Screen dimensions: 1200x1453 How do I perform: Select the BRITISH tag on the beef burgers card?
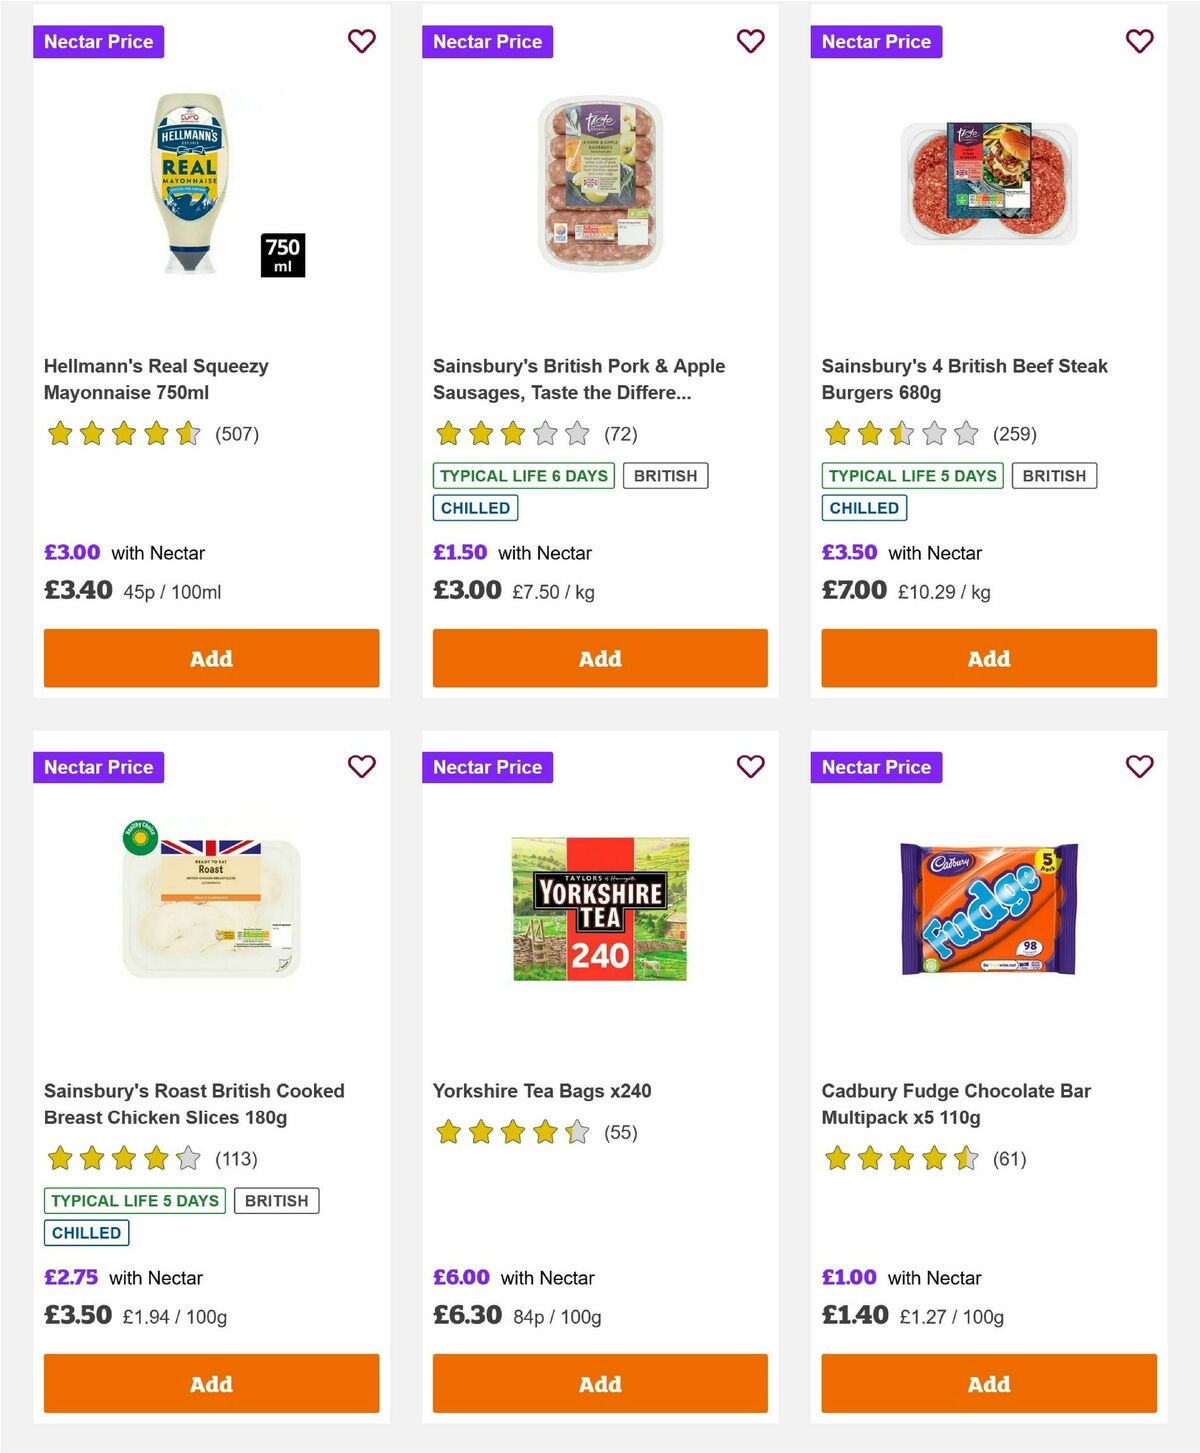point(1054,475)
